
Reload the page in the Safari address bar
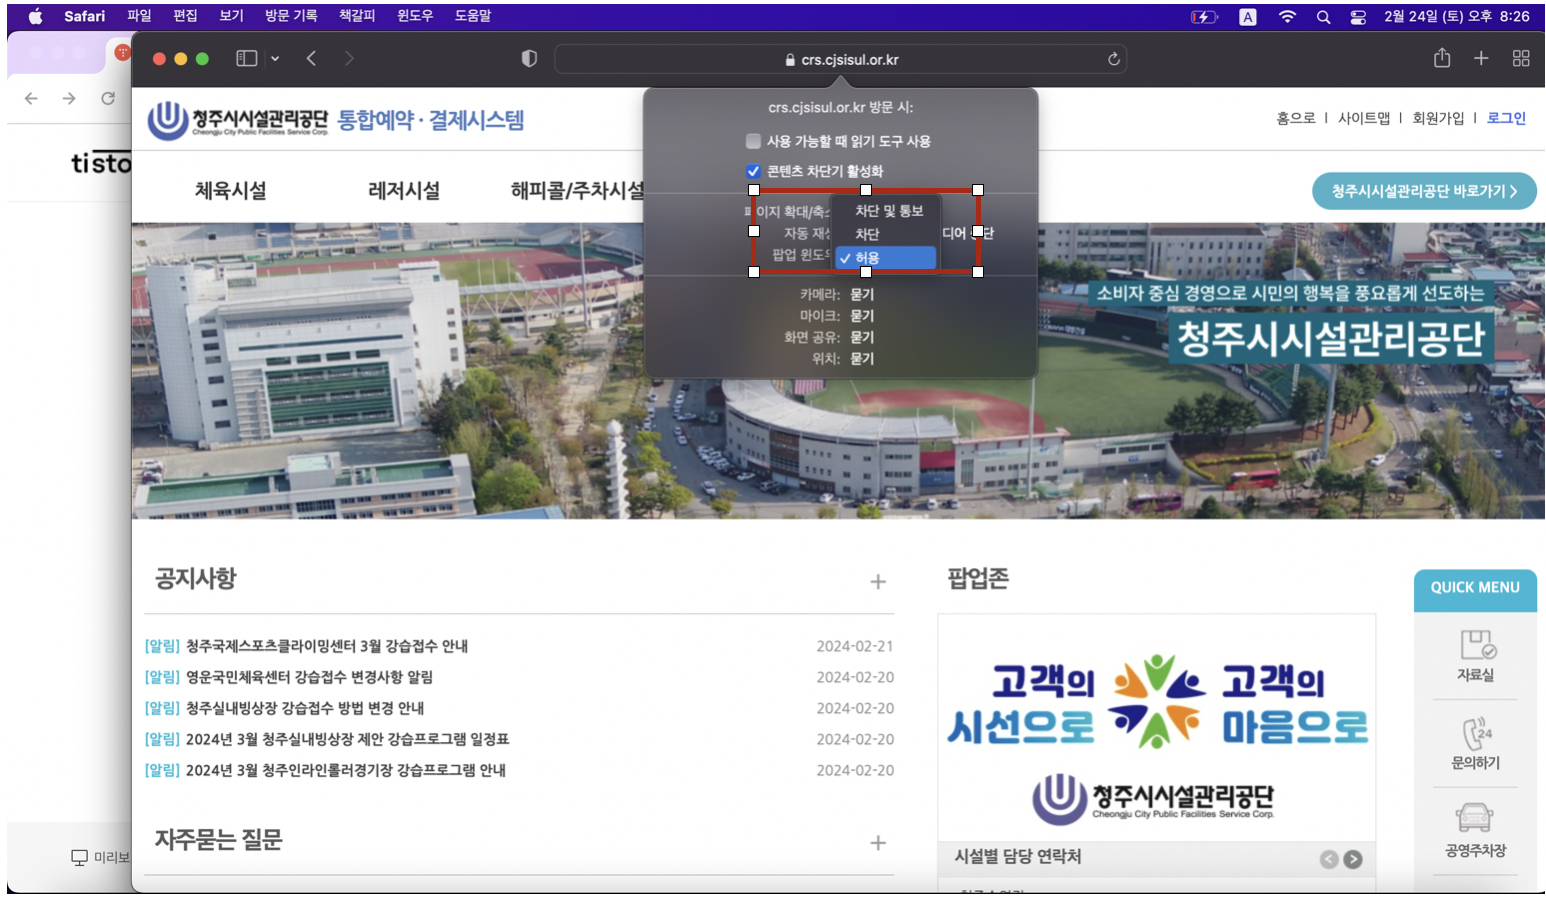coord(1113,59)
